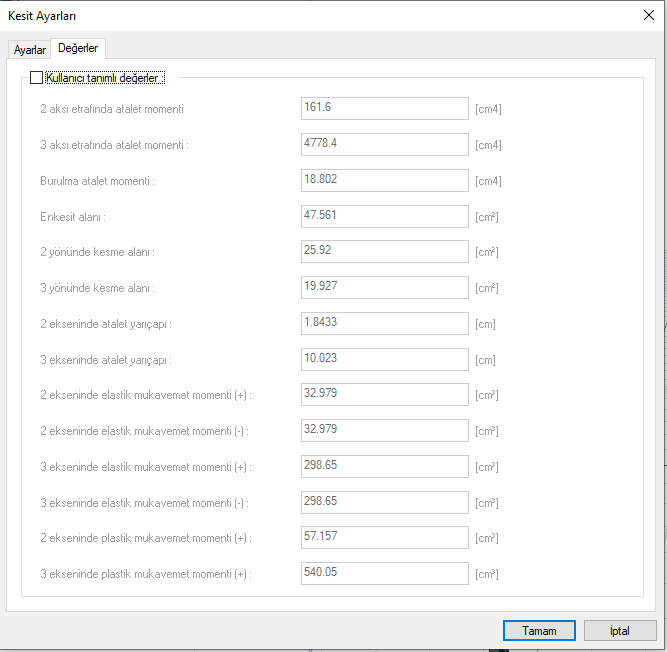The width and height of the screenshot is (667, 652).
Task: Click the 3 aksı atalet momenti field
Action: 384,144
